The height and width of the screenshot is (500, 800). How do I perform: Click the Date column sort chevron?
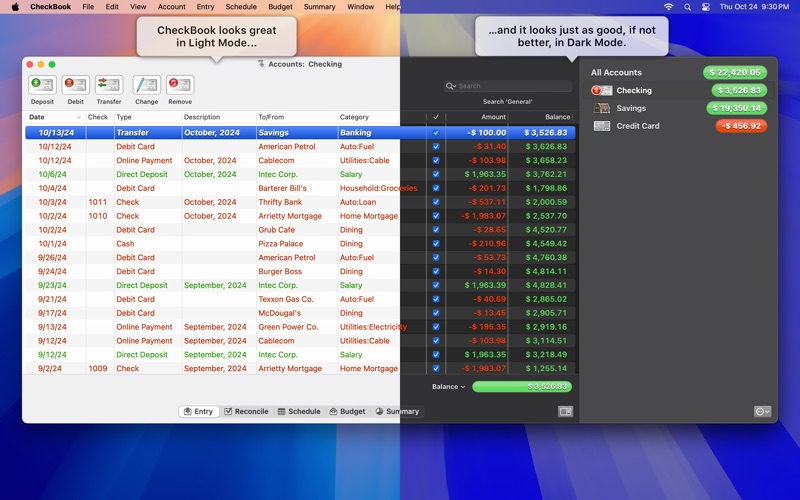click(x=79, y=117)
